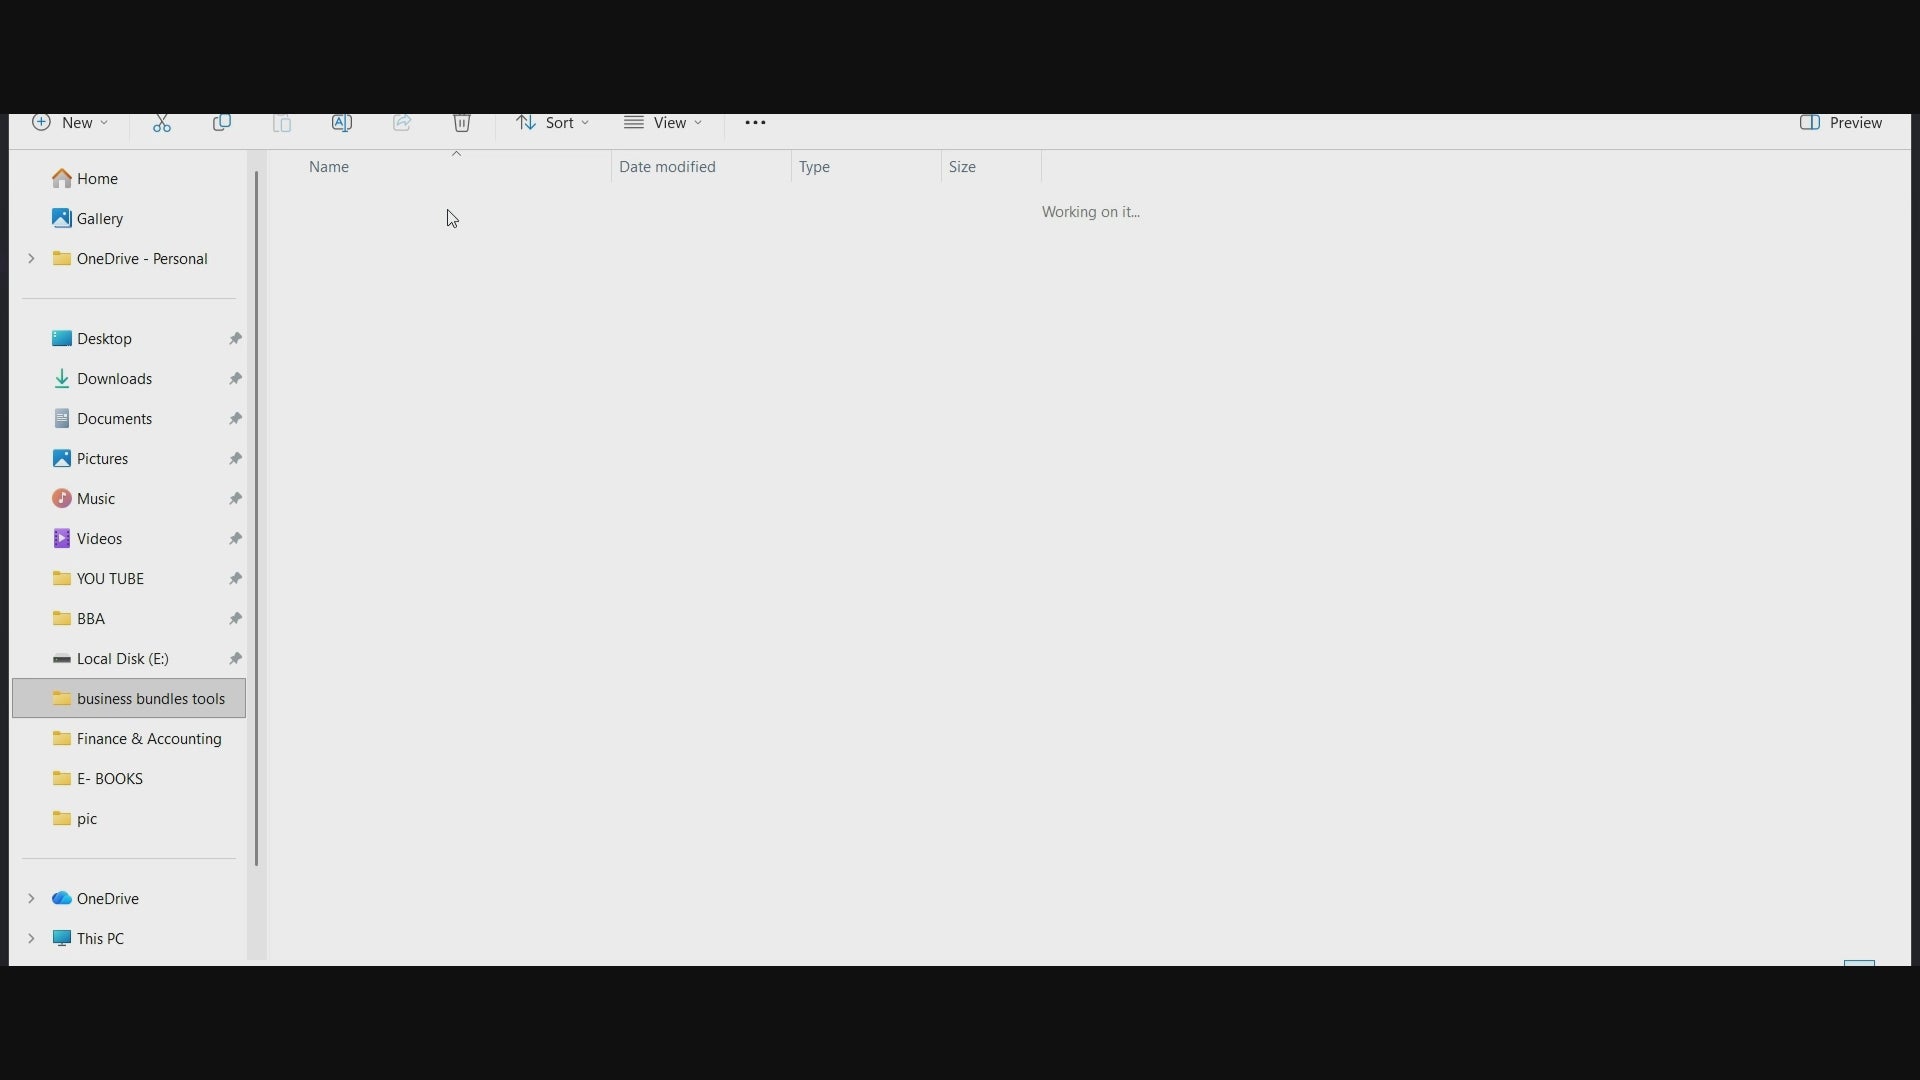Click the Cut scissors icon

click(162, 123)
